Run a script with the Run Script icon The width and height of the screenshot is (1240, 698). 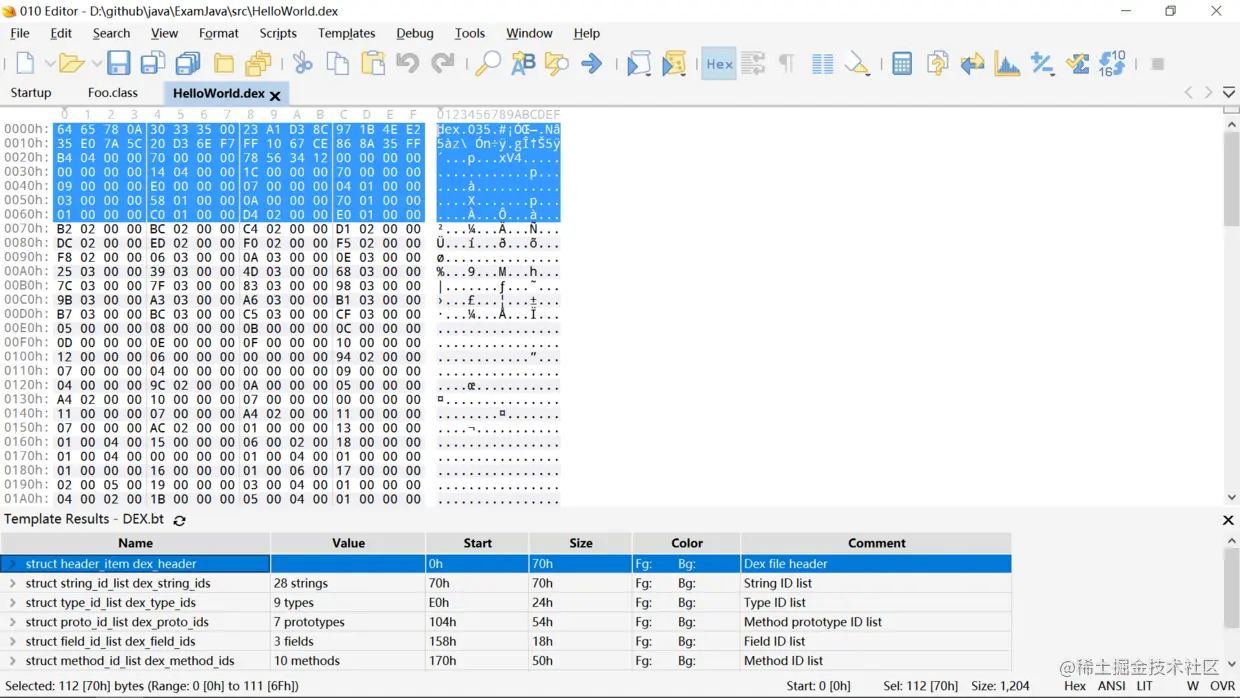click(x=638, y=64)
